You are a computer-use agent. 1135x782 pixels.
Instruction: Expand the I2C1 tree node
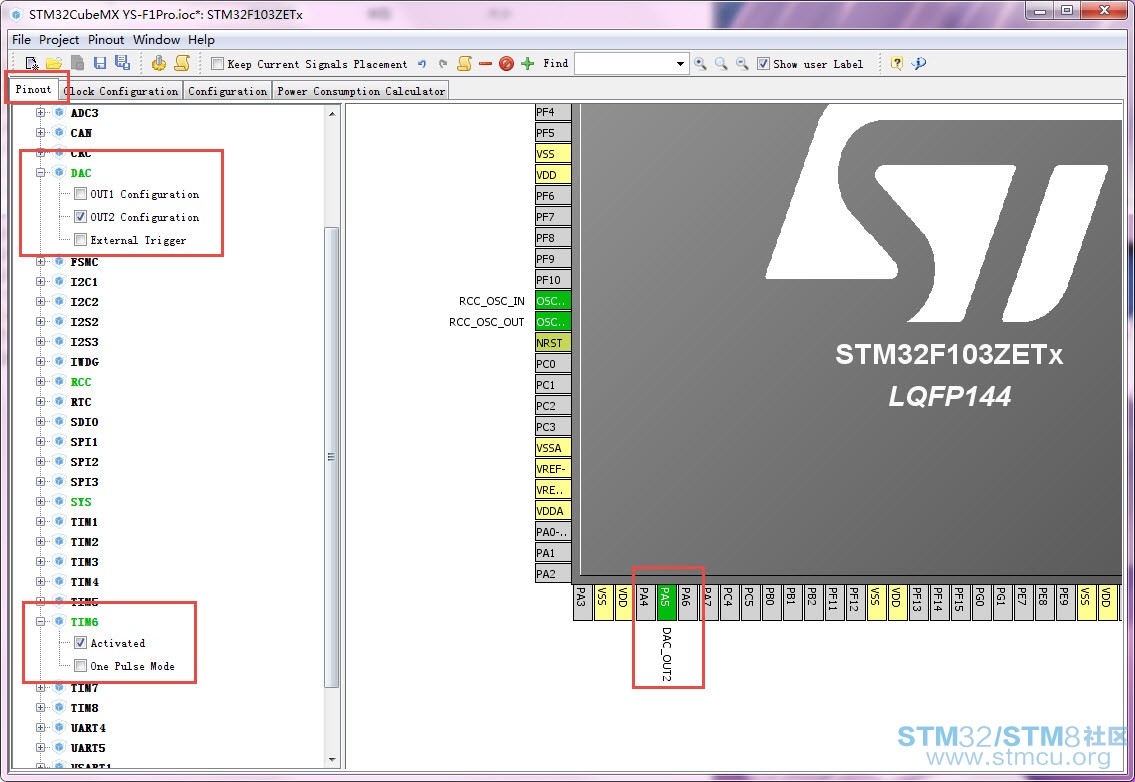tap(41, 282)
